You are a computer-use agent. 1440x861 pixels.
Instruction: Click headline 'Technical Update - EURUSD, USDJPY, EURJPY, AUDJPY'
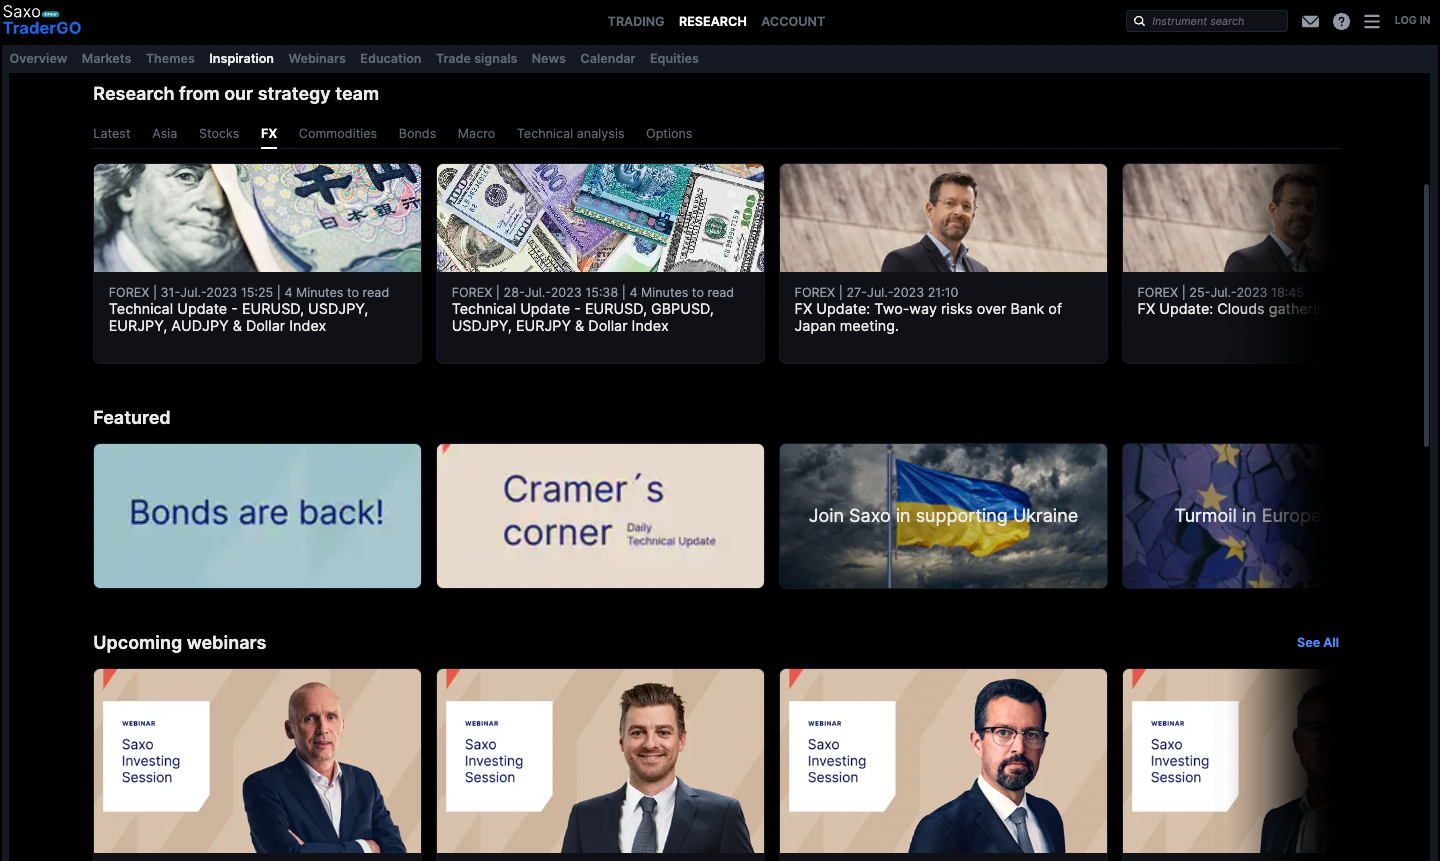(239, 318)
